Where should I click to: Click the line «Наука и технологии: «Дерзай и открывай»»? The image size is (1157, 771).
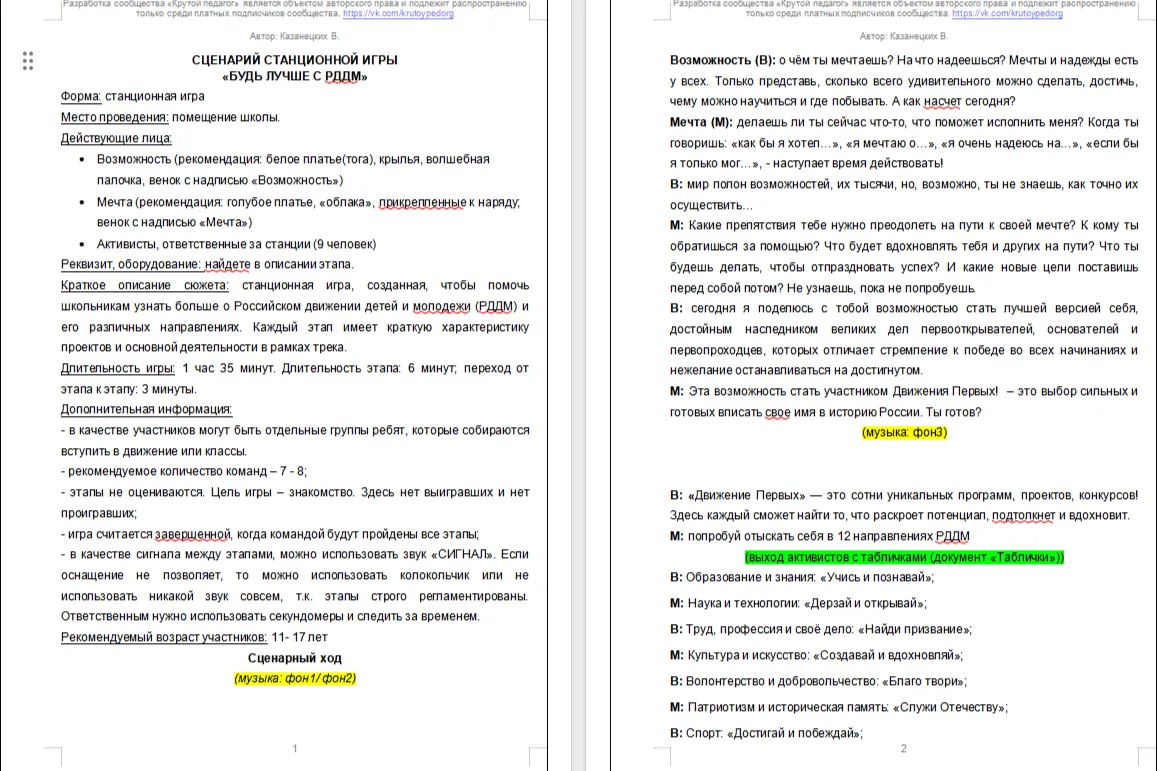(798, 604)
